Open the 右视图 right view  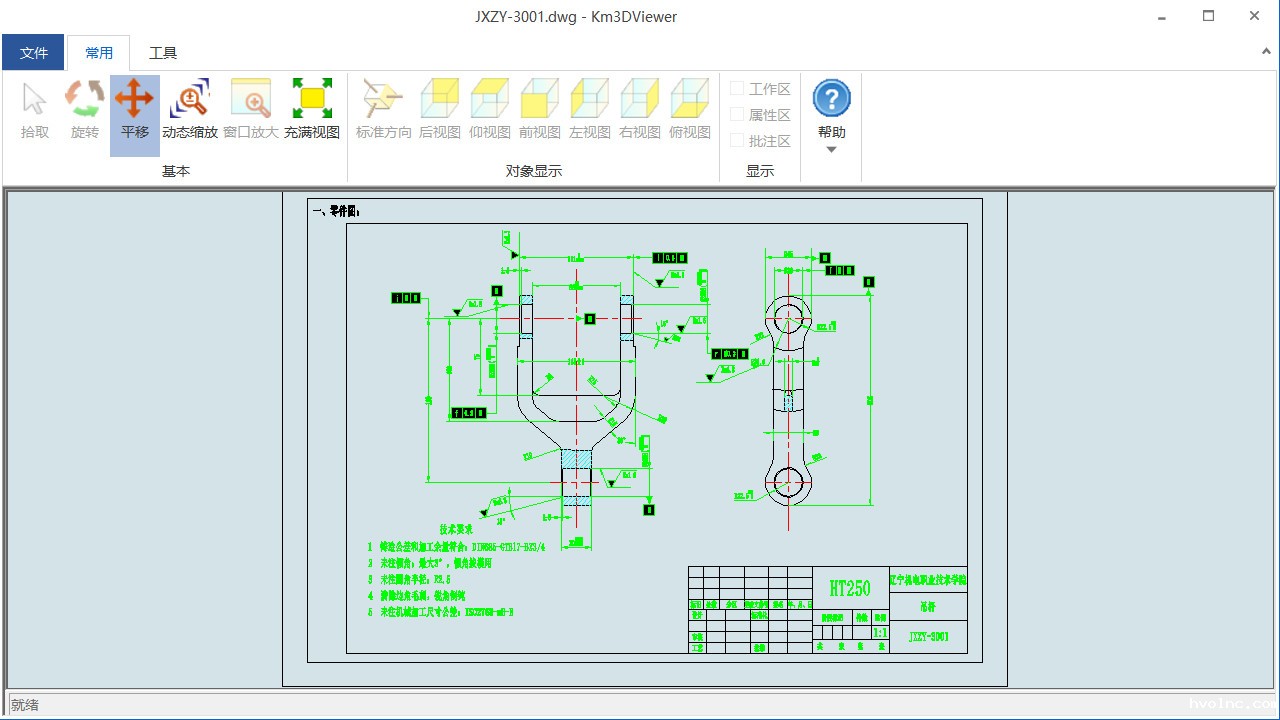coord(638,110)
